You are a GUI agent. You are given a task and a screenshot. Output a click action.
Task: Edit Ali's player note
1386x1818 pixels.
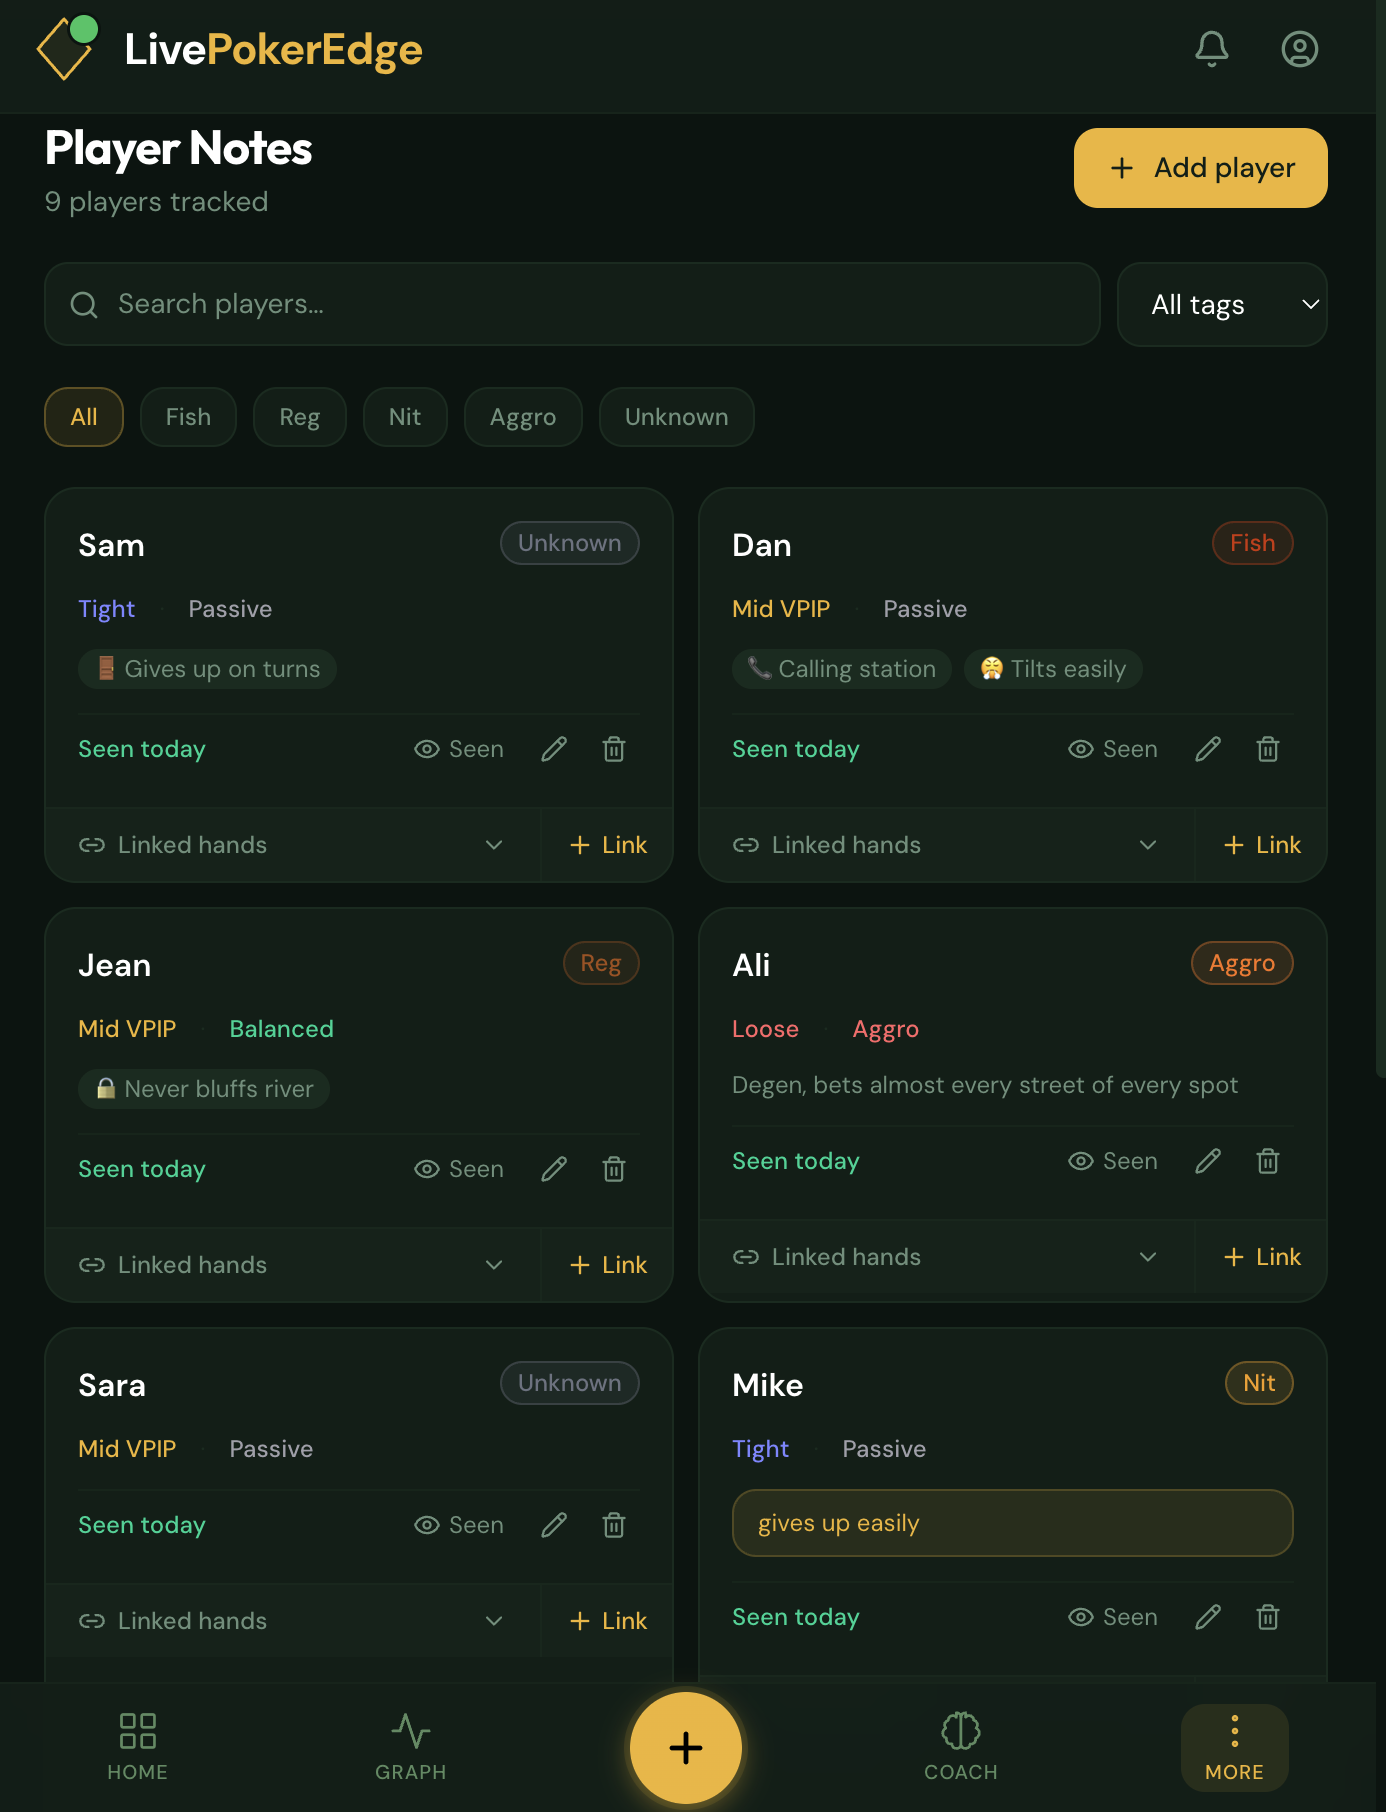[x=1208, y=1161]
